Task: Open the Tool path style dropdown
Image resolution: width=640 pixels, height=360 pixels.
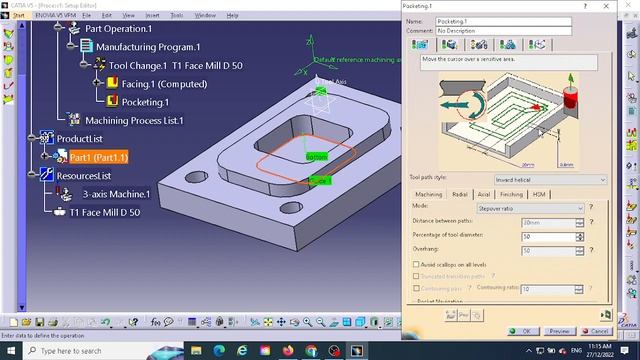Action: (x=550, y=180)
